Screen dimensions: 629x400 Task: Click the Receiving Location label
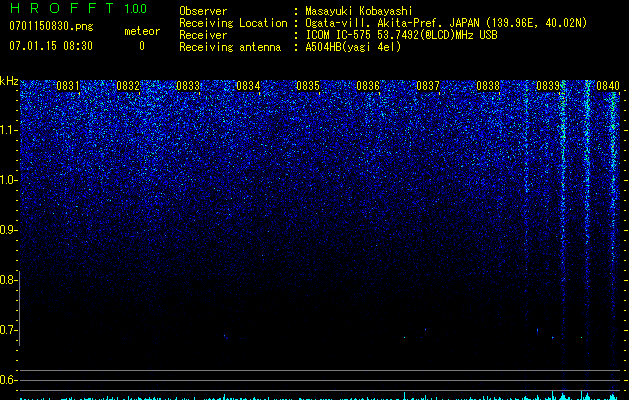tap(233, 23)
